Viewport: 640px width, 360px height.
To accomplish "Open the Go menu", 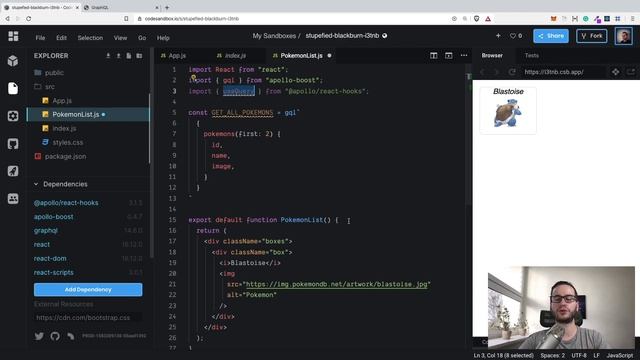I will (x=142, y=38).
